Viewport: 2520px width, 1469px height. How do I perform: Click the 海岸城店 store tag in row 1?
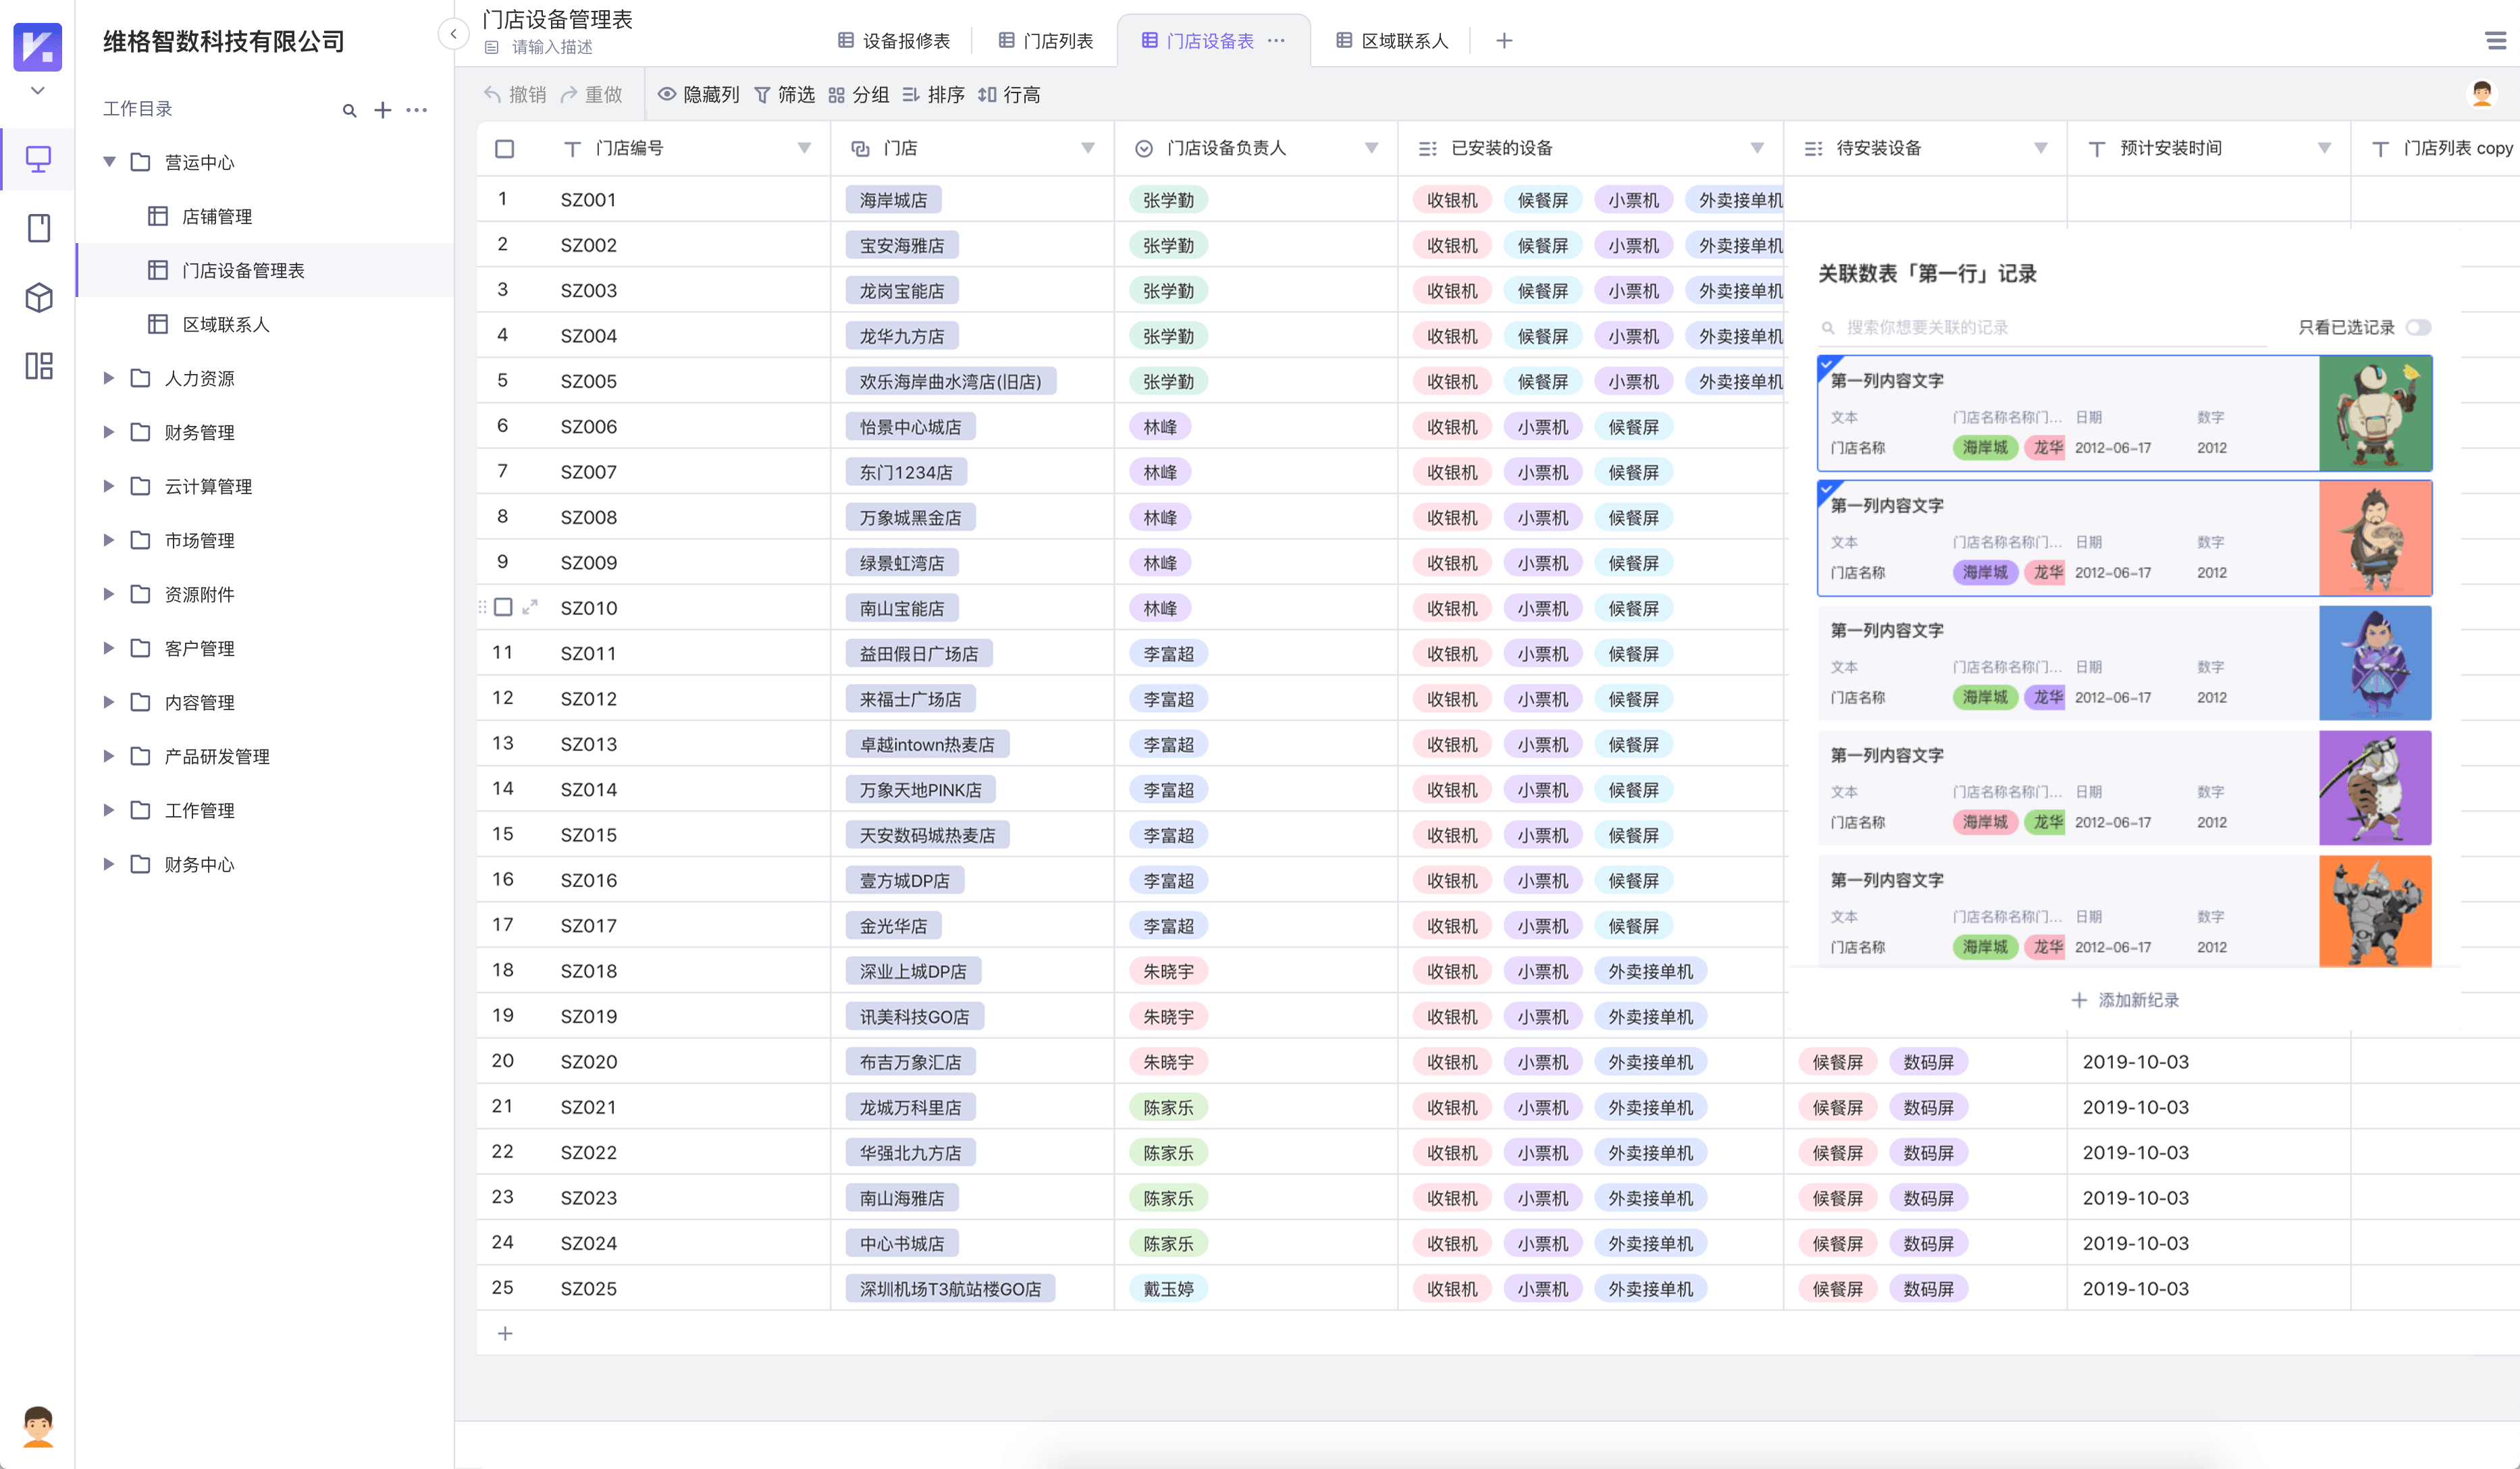tap(893, 200)
